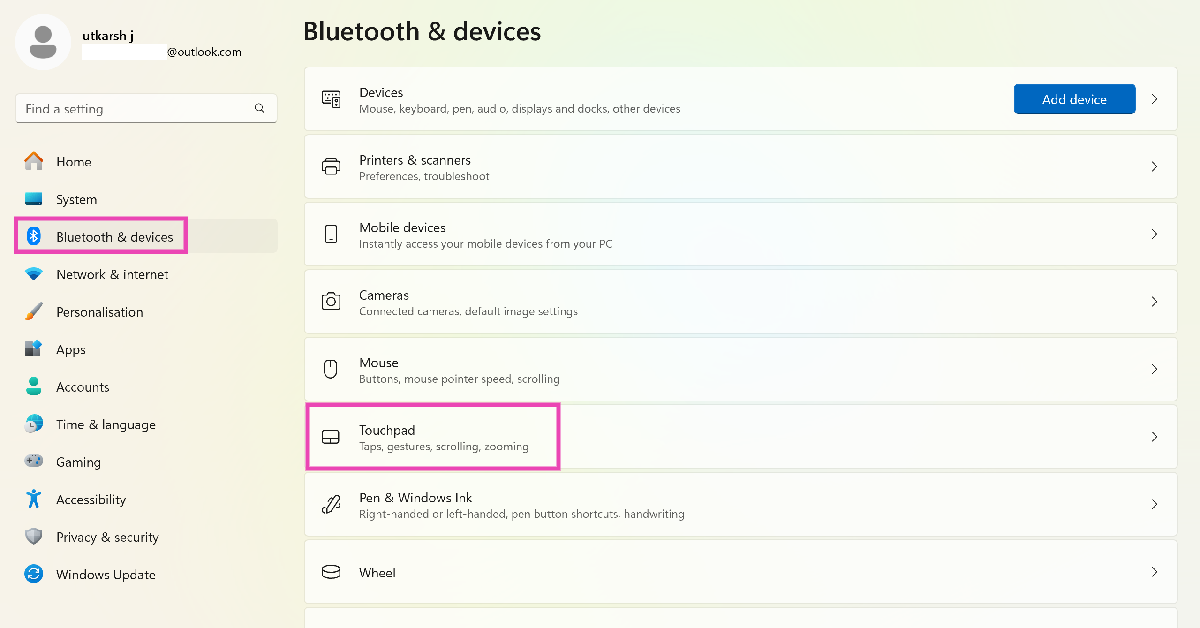Go to Network & internet section
Screen dimensions: 1200x628
(112, 274)
